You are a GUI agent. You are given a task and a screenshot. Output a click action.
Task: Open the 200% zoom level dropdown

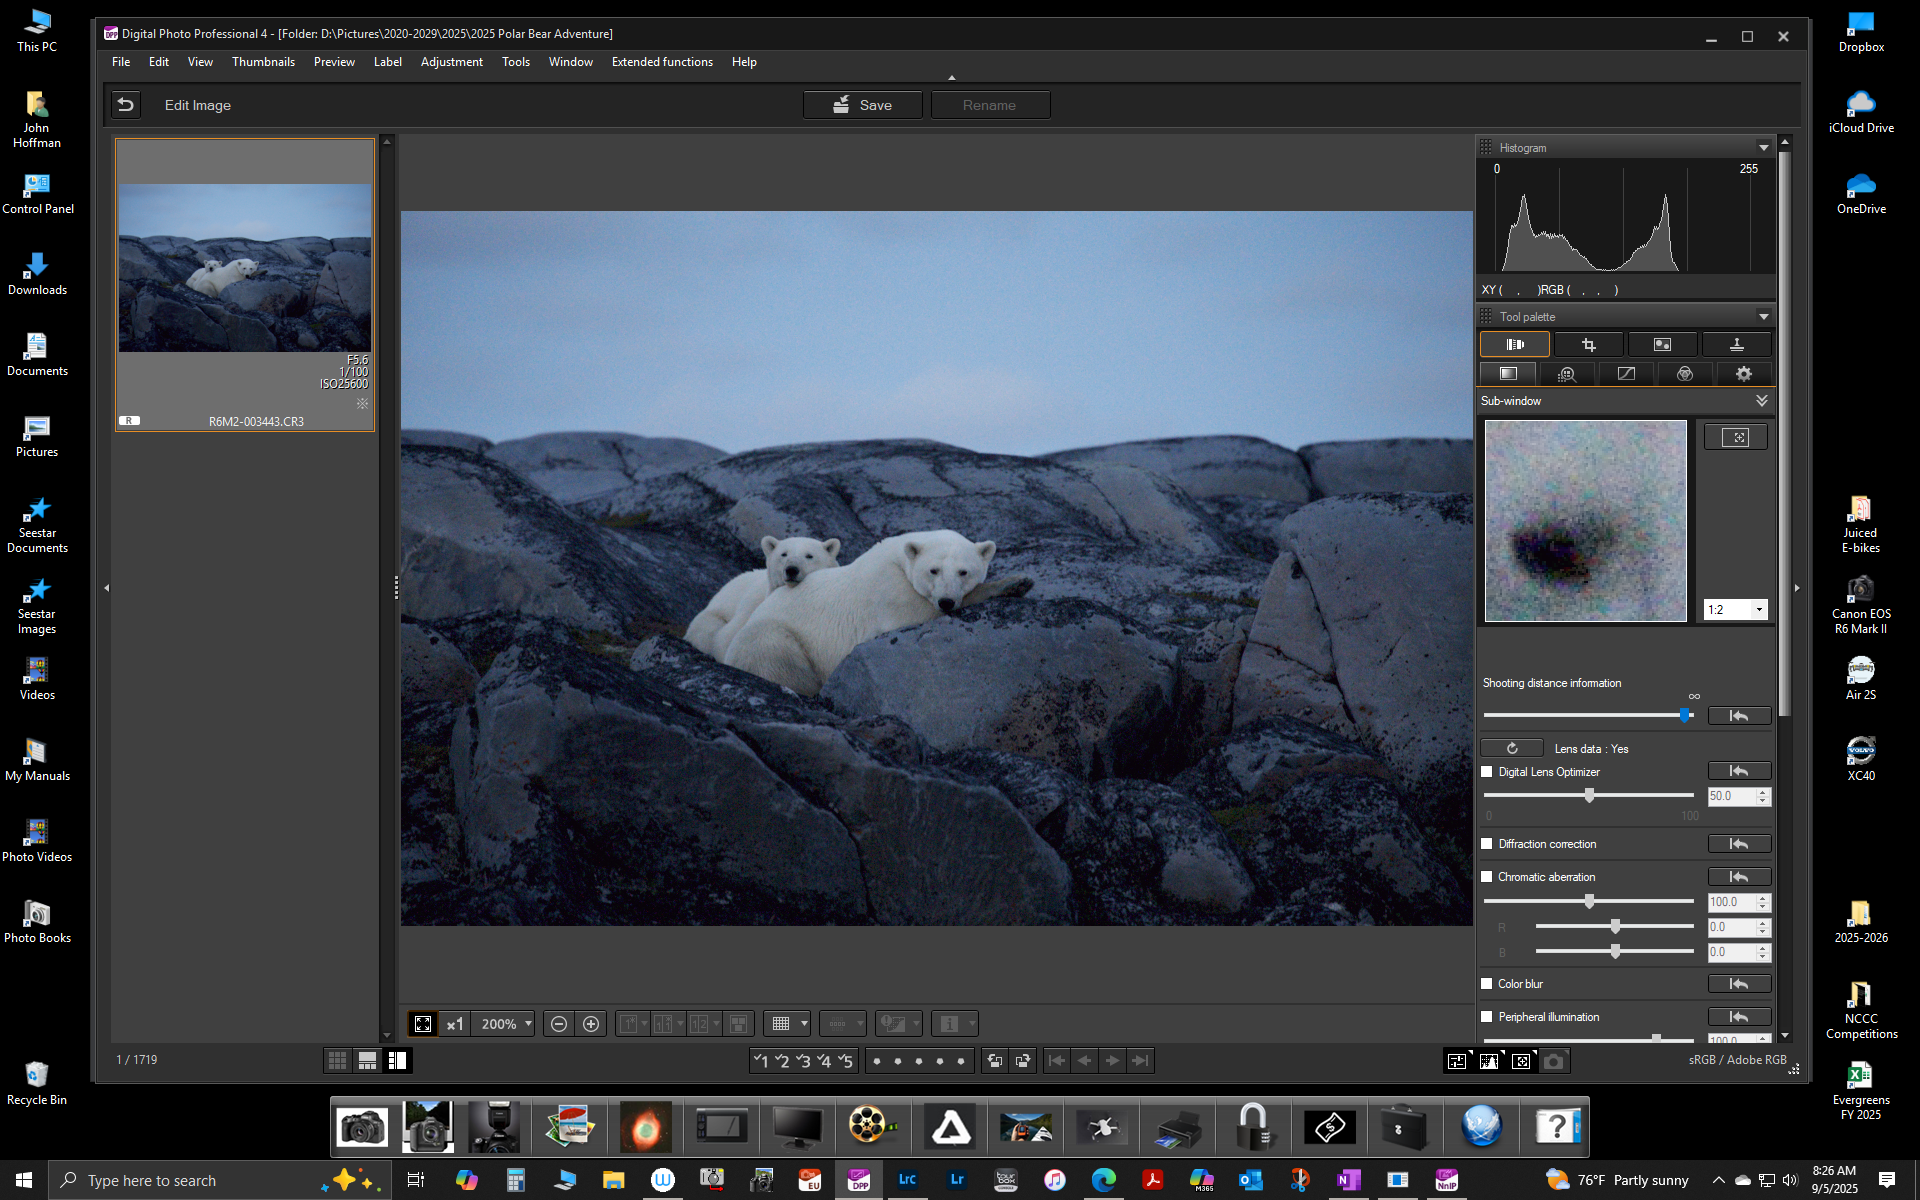[528, 1023]
